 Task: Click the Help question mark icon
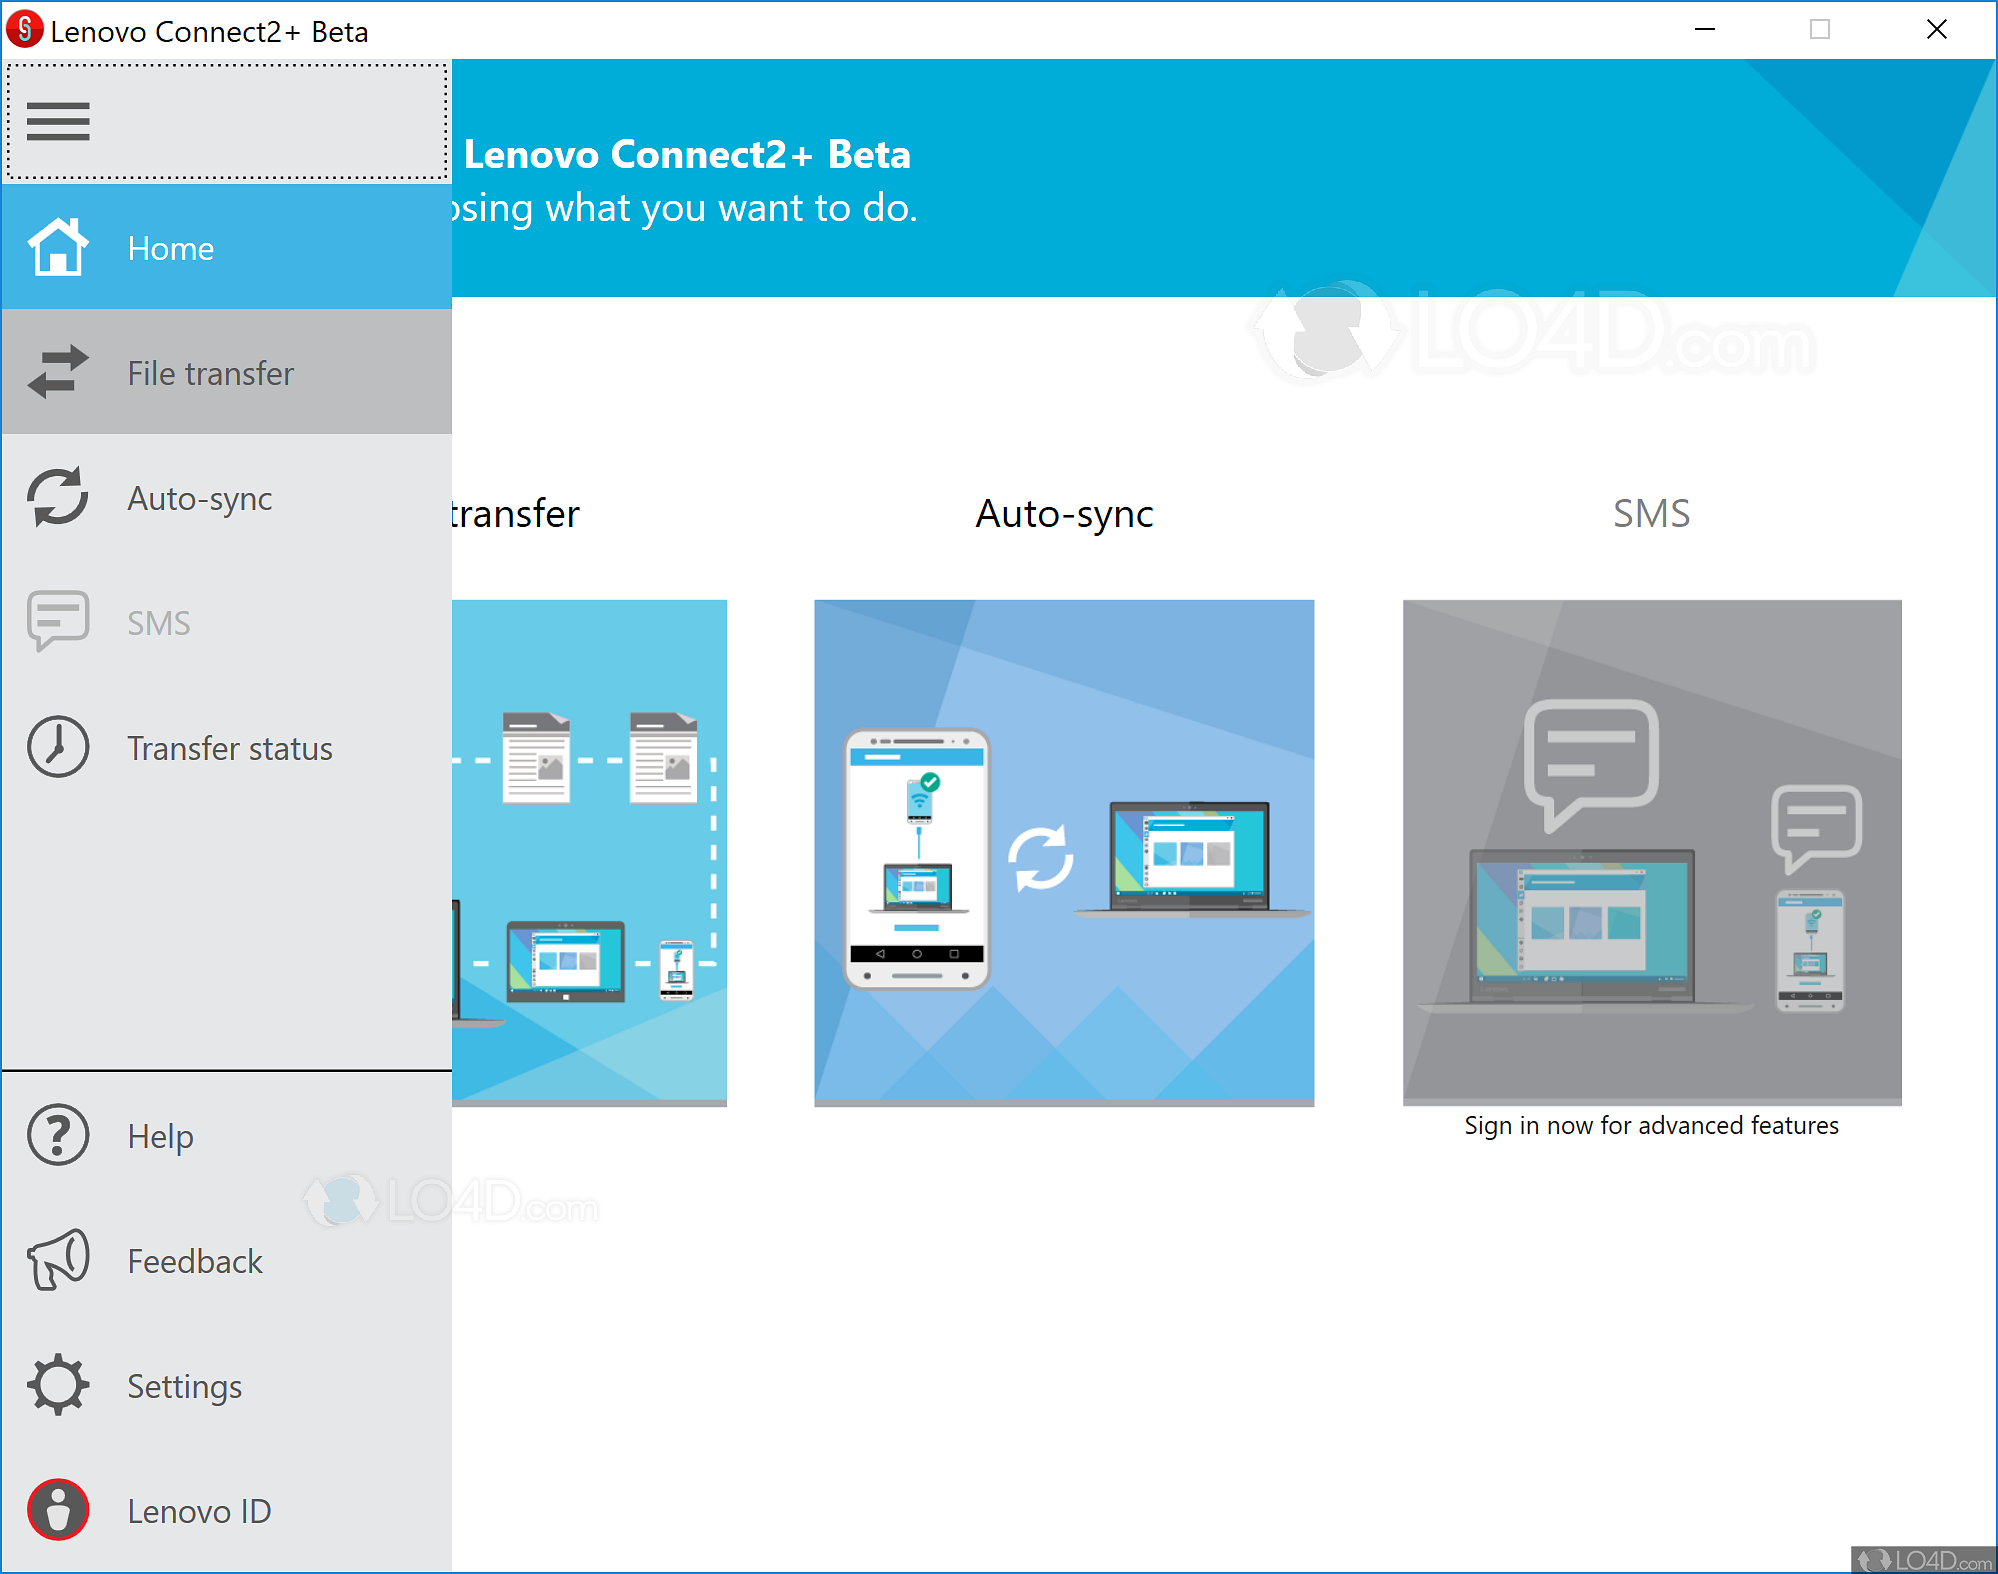pyautogui.click(x=58, y=1135)
